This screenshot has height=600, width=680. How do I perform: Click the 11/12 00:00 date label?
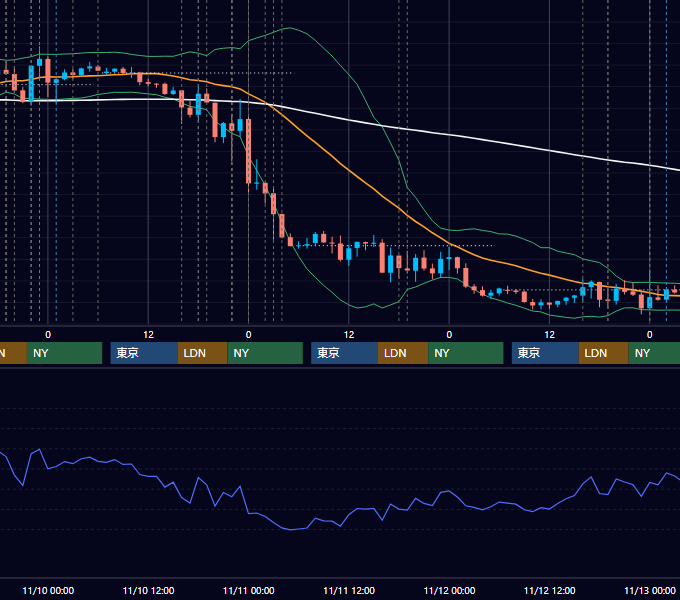click(x=449, y=590)
